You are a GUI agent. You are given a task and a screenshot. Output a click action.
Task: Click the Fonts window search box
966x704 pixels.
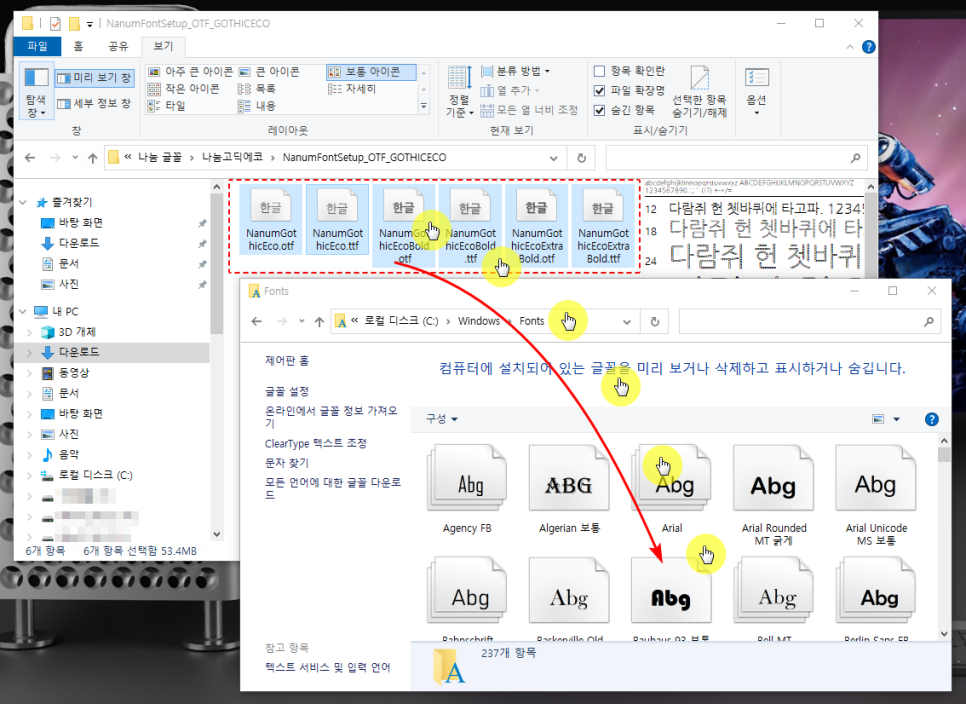(x=810, y=322)
